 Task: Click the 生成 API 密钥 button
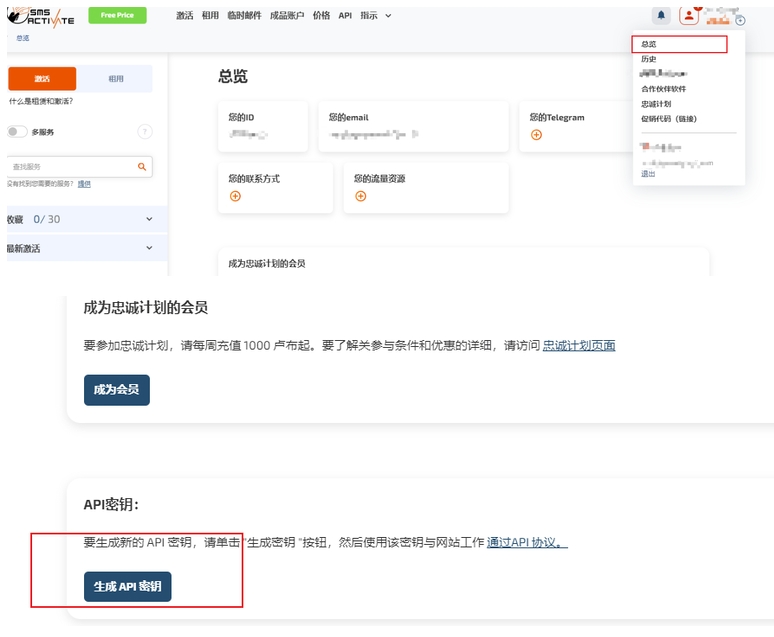pos(127,587)
